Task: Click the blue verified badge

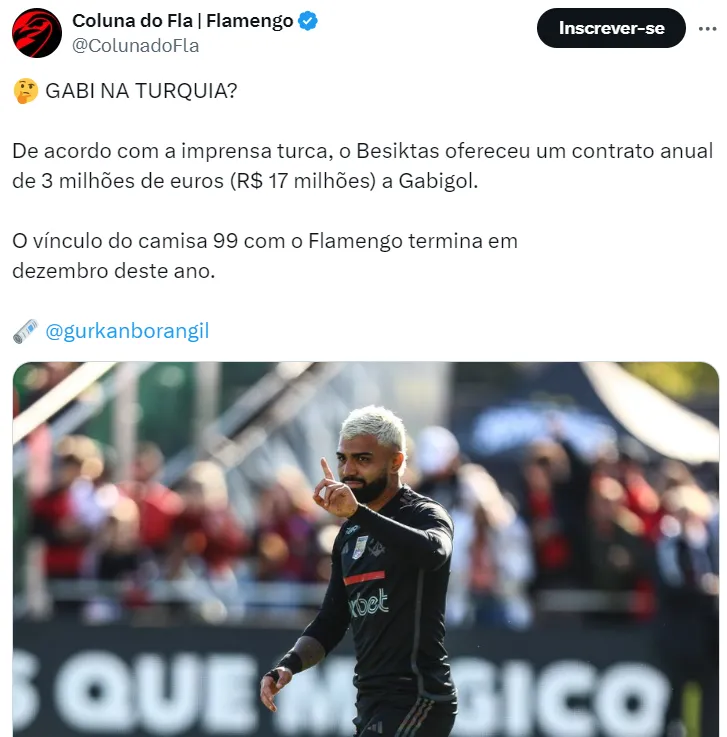Action: [308, 21]
